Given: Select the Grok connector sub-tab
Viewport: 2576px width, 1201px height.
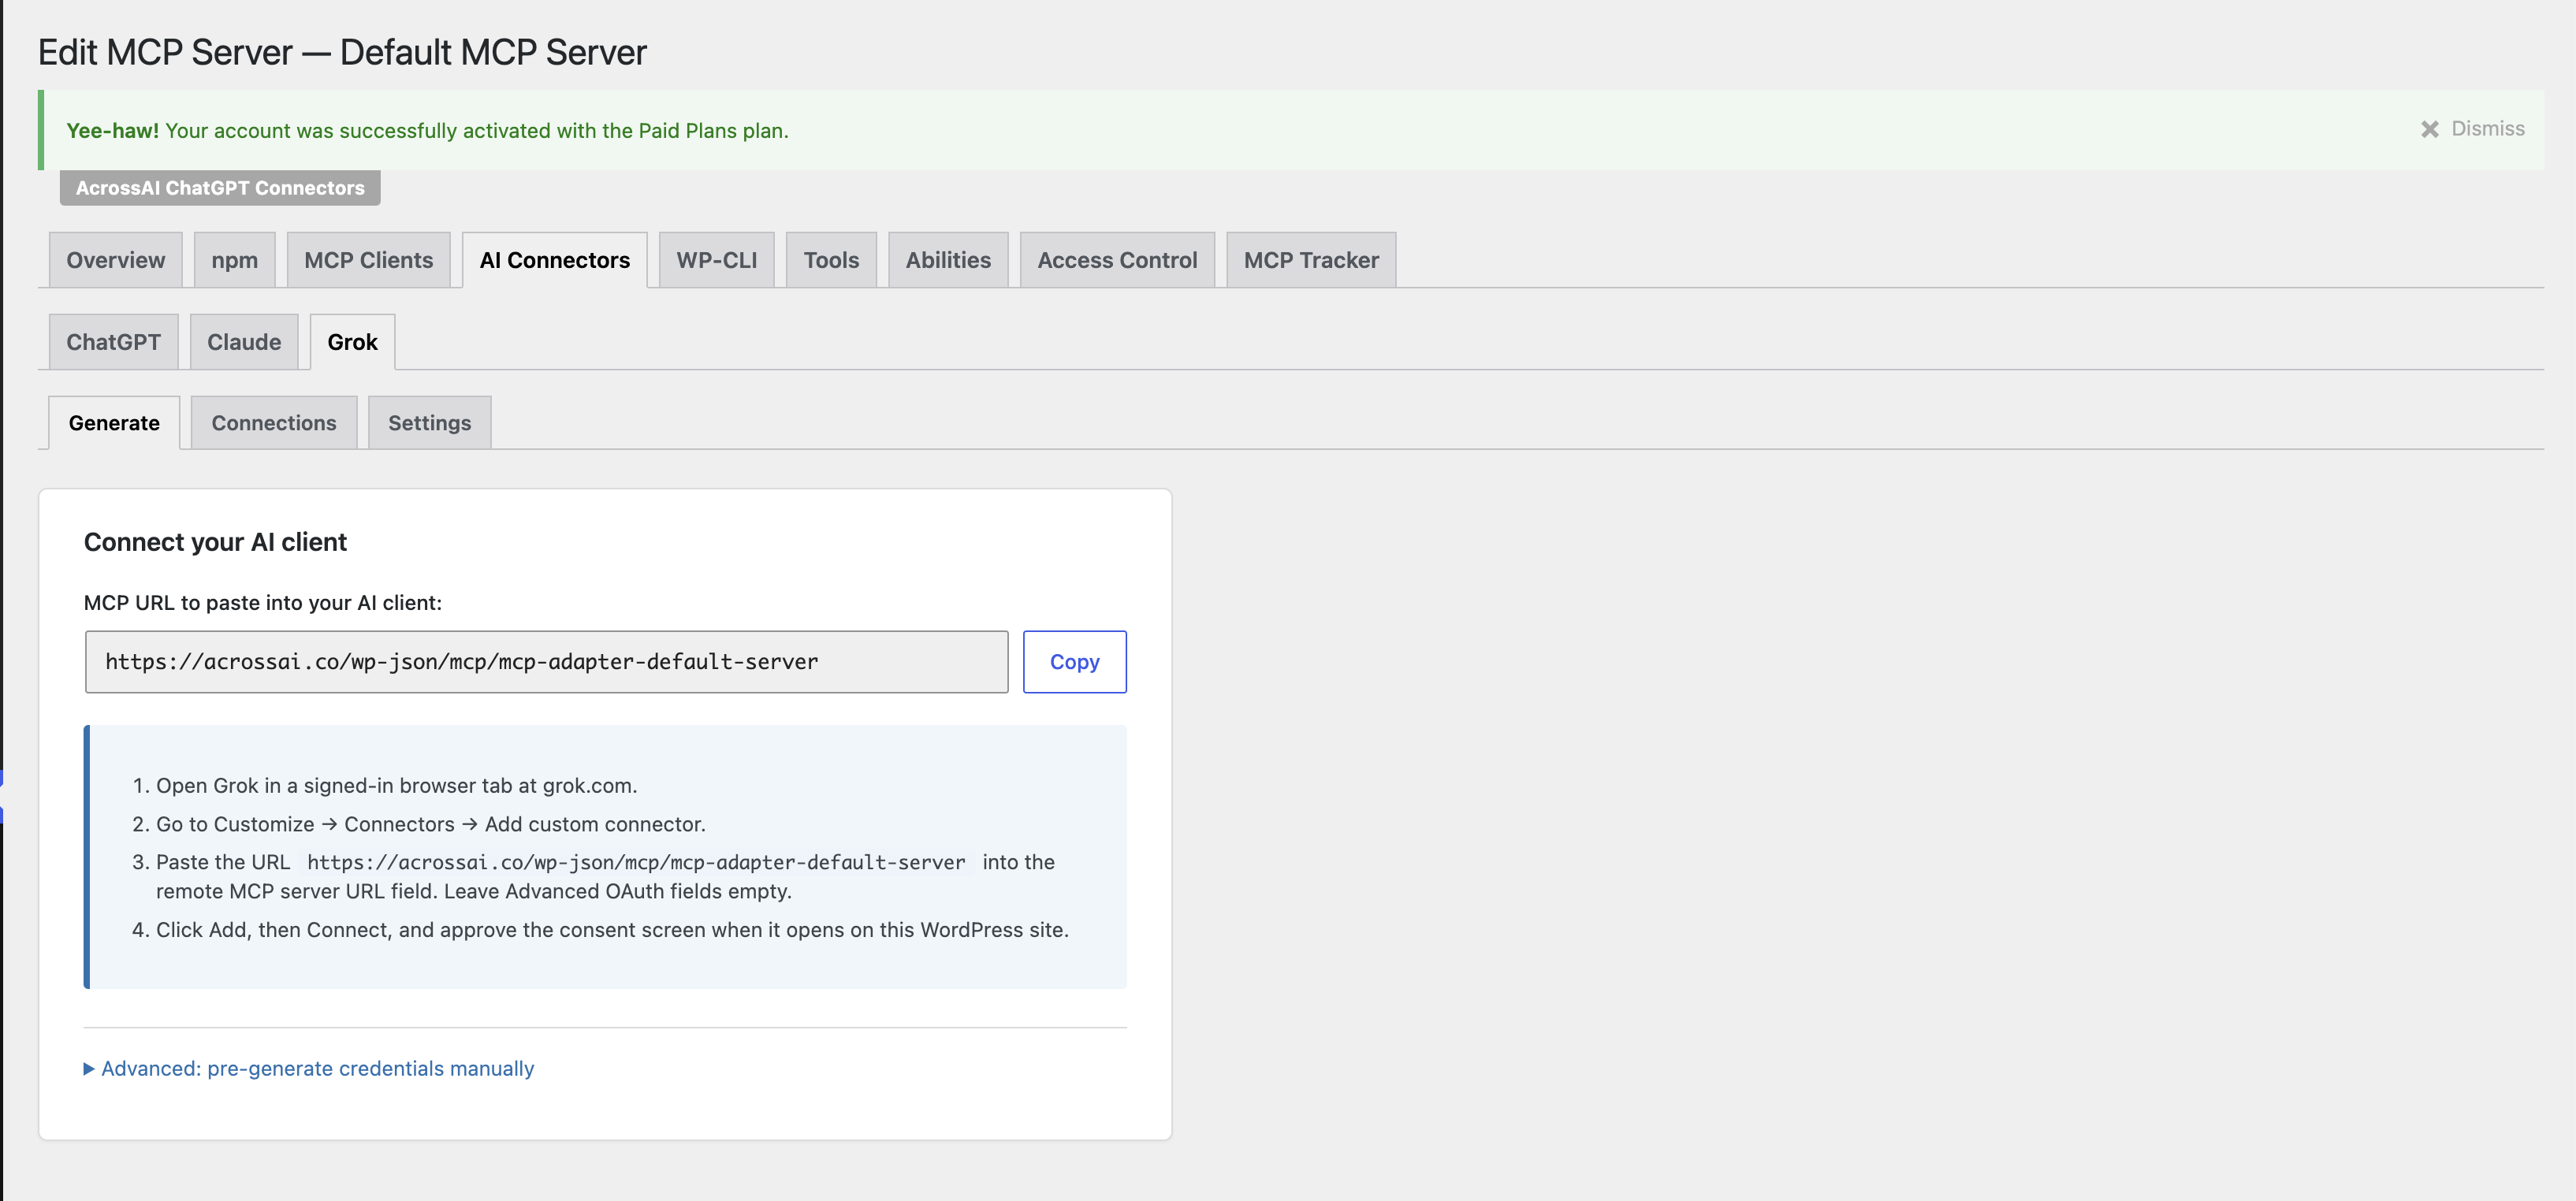Looking at the screenshot, I should point(353,342).
